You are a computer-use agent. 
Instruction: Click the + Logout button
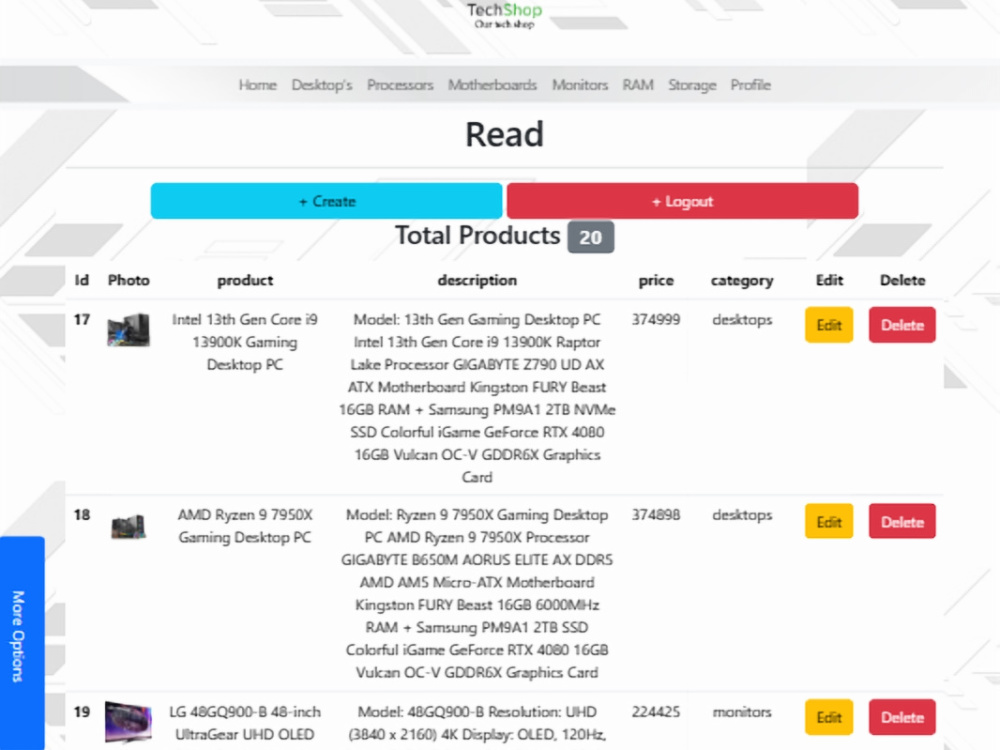click(x=682, y=201)
